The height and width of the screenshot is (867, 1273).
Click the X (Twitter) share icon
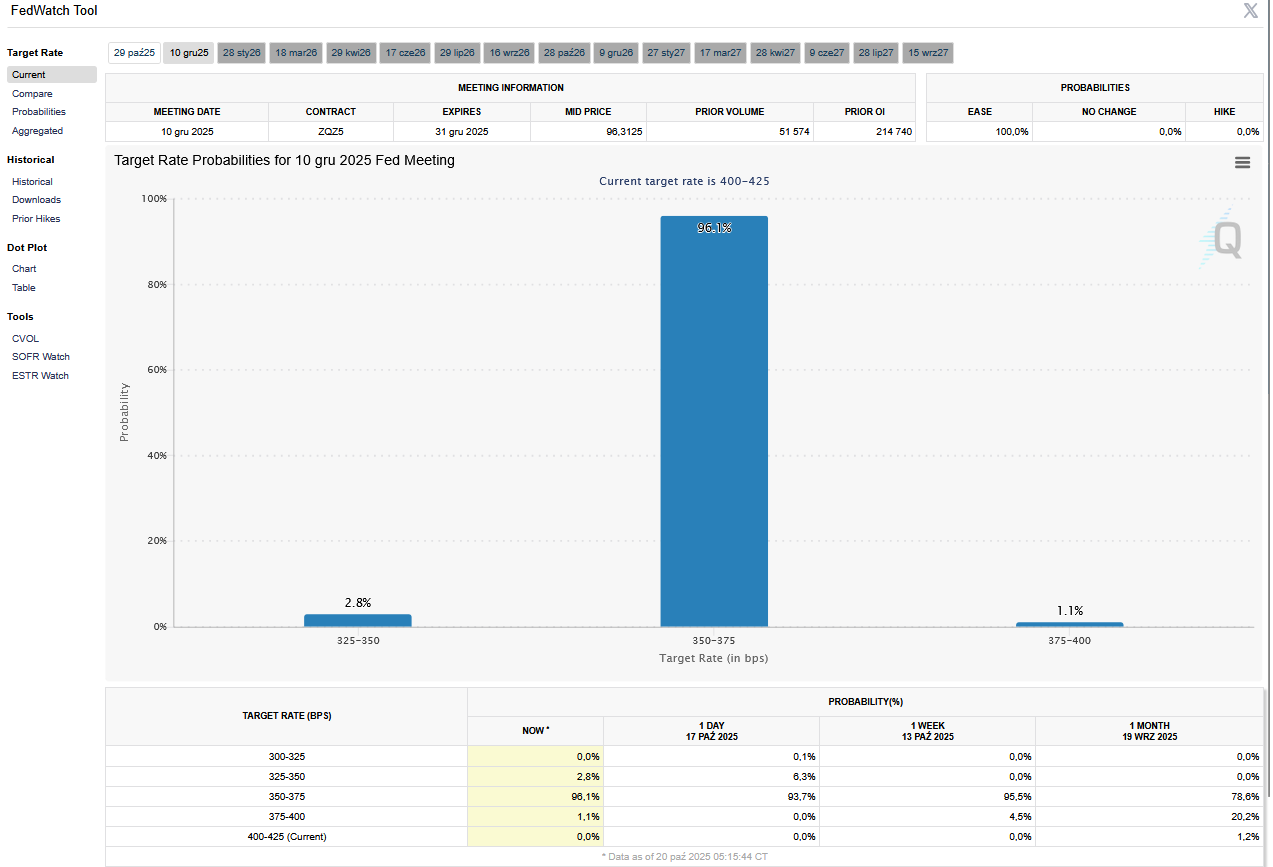click(1250, 11)
